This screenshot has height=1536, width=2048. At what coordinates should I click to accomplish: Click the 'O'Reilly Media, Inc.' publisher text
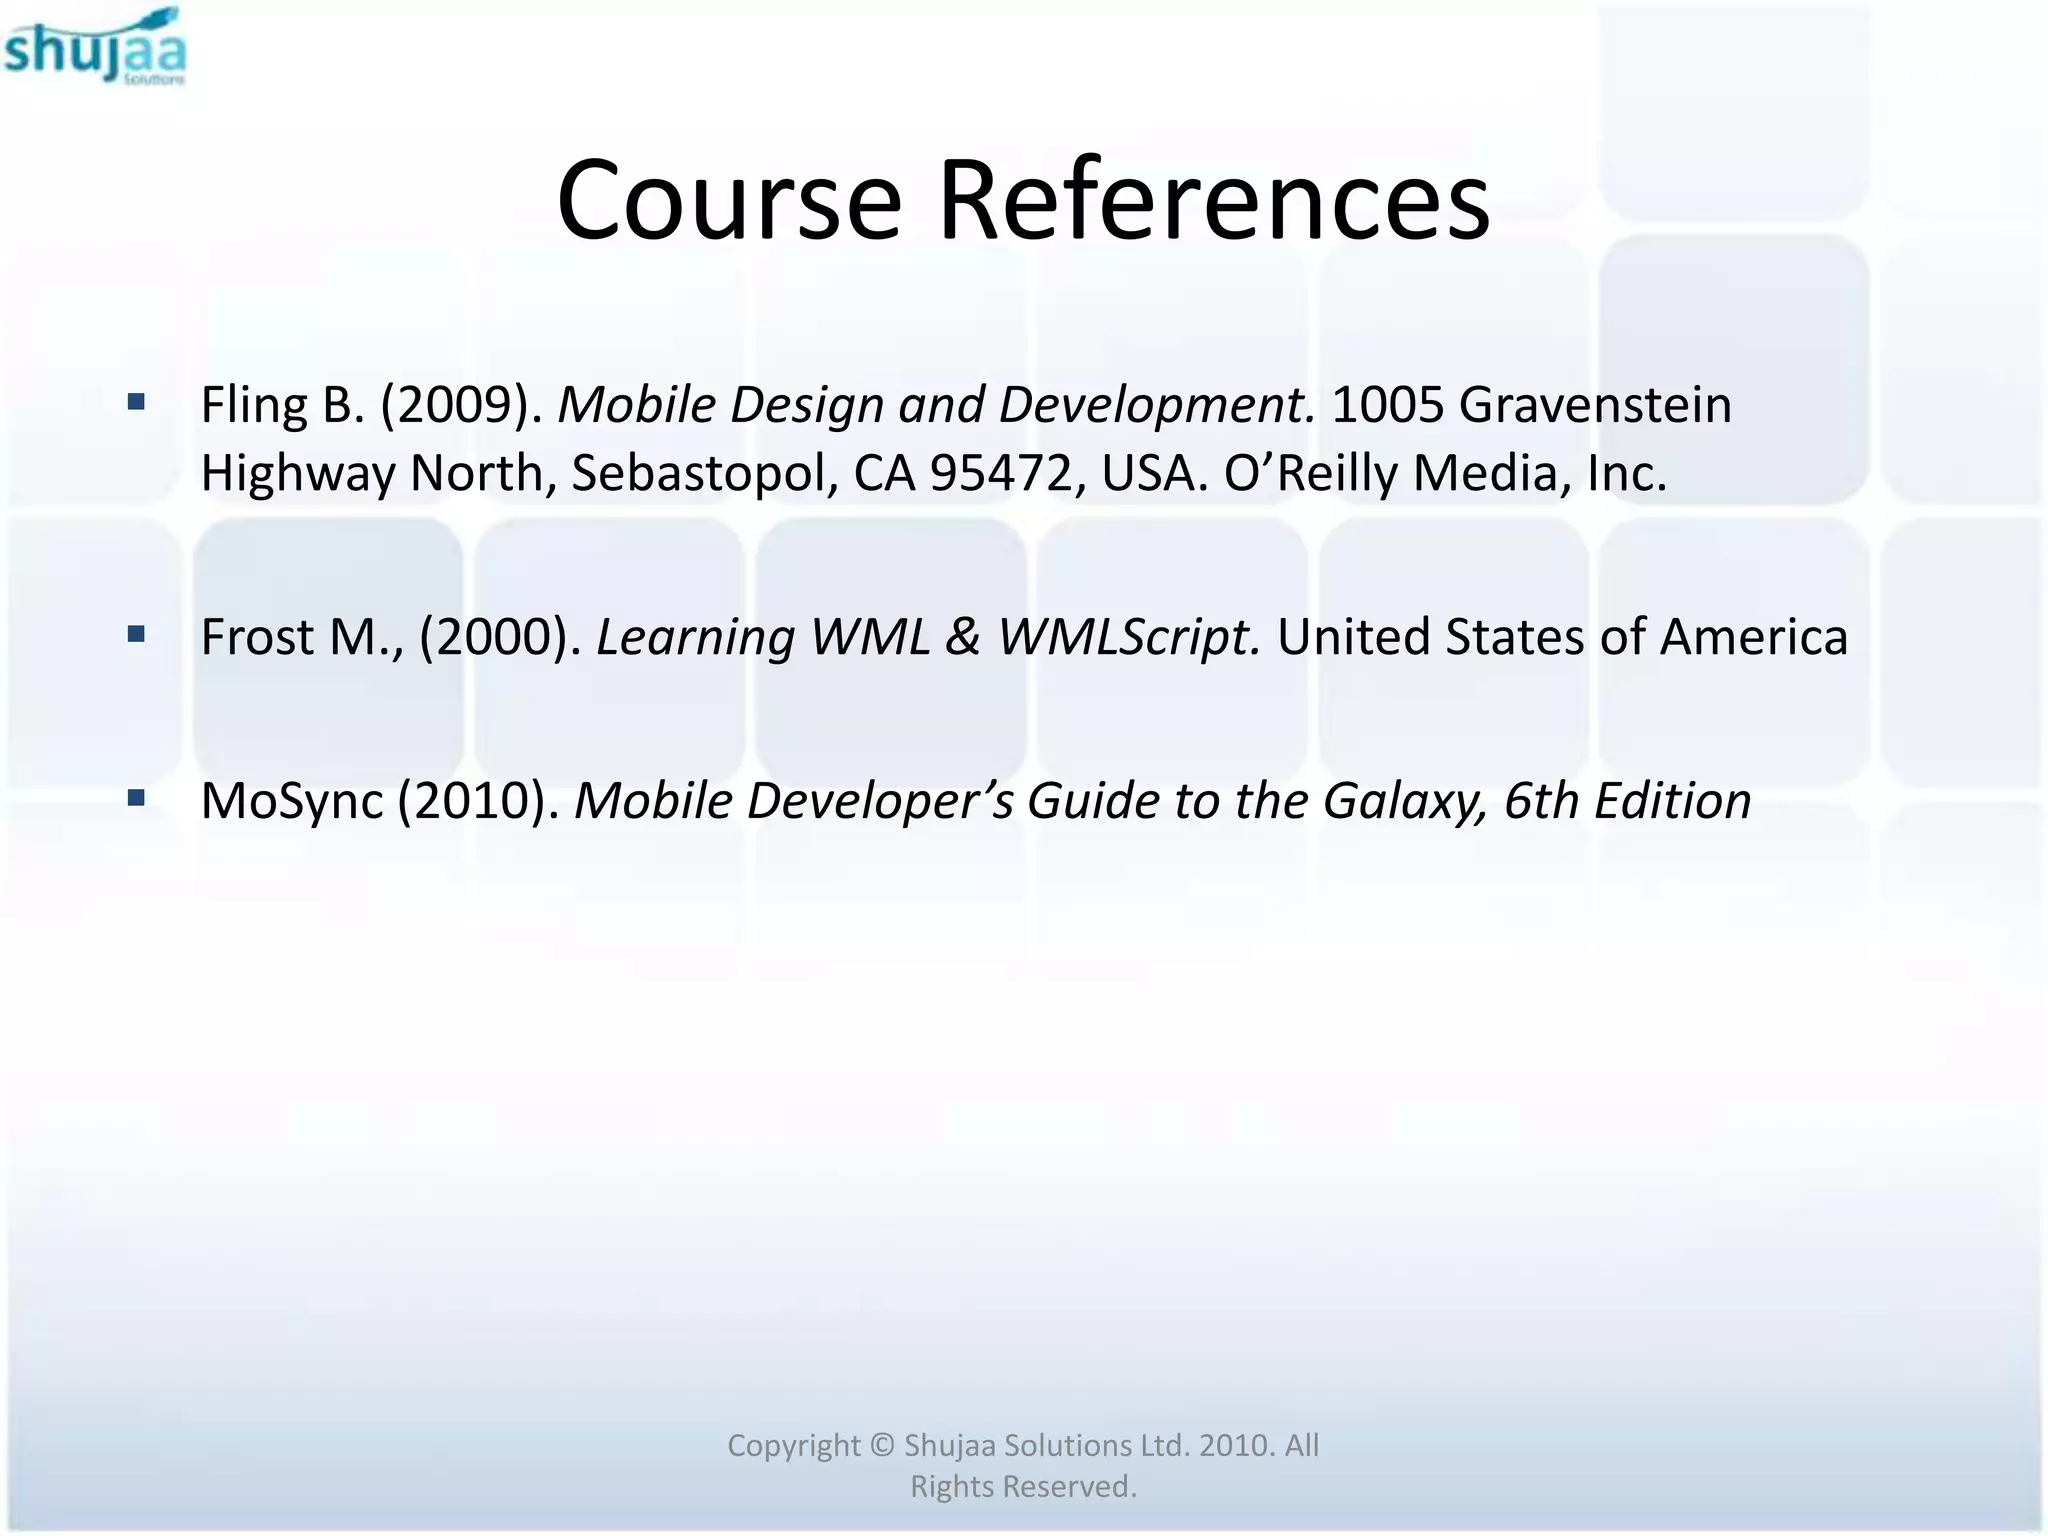click(1445, 473)
